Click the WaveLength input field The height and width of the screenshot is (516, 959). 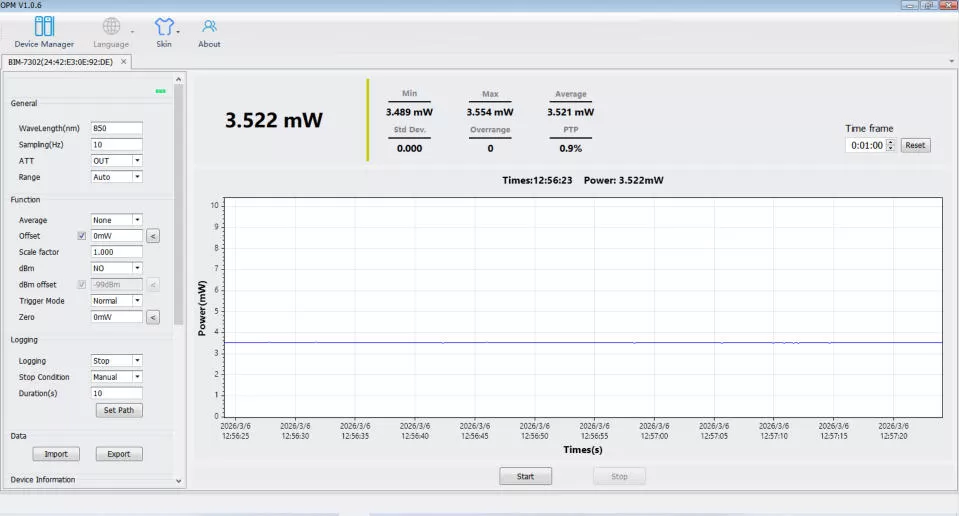tap(116, 129)
